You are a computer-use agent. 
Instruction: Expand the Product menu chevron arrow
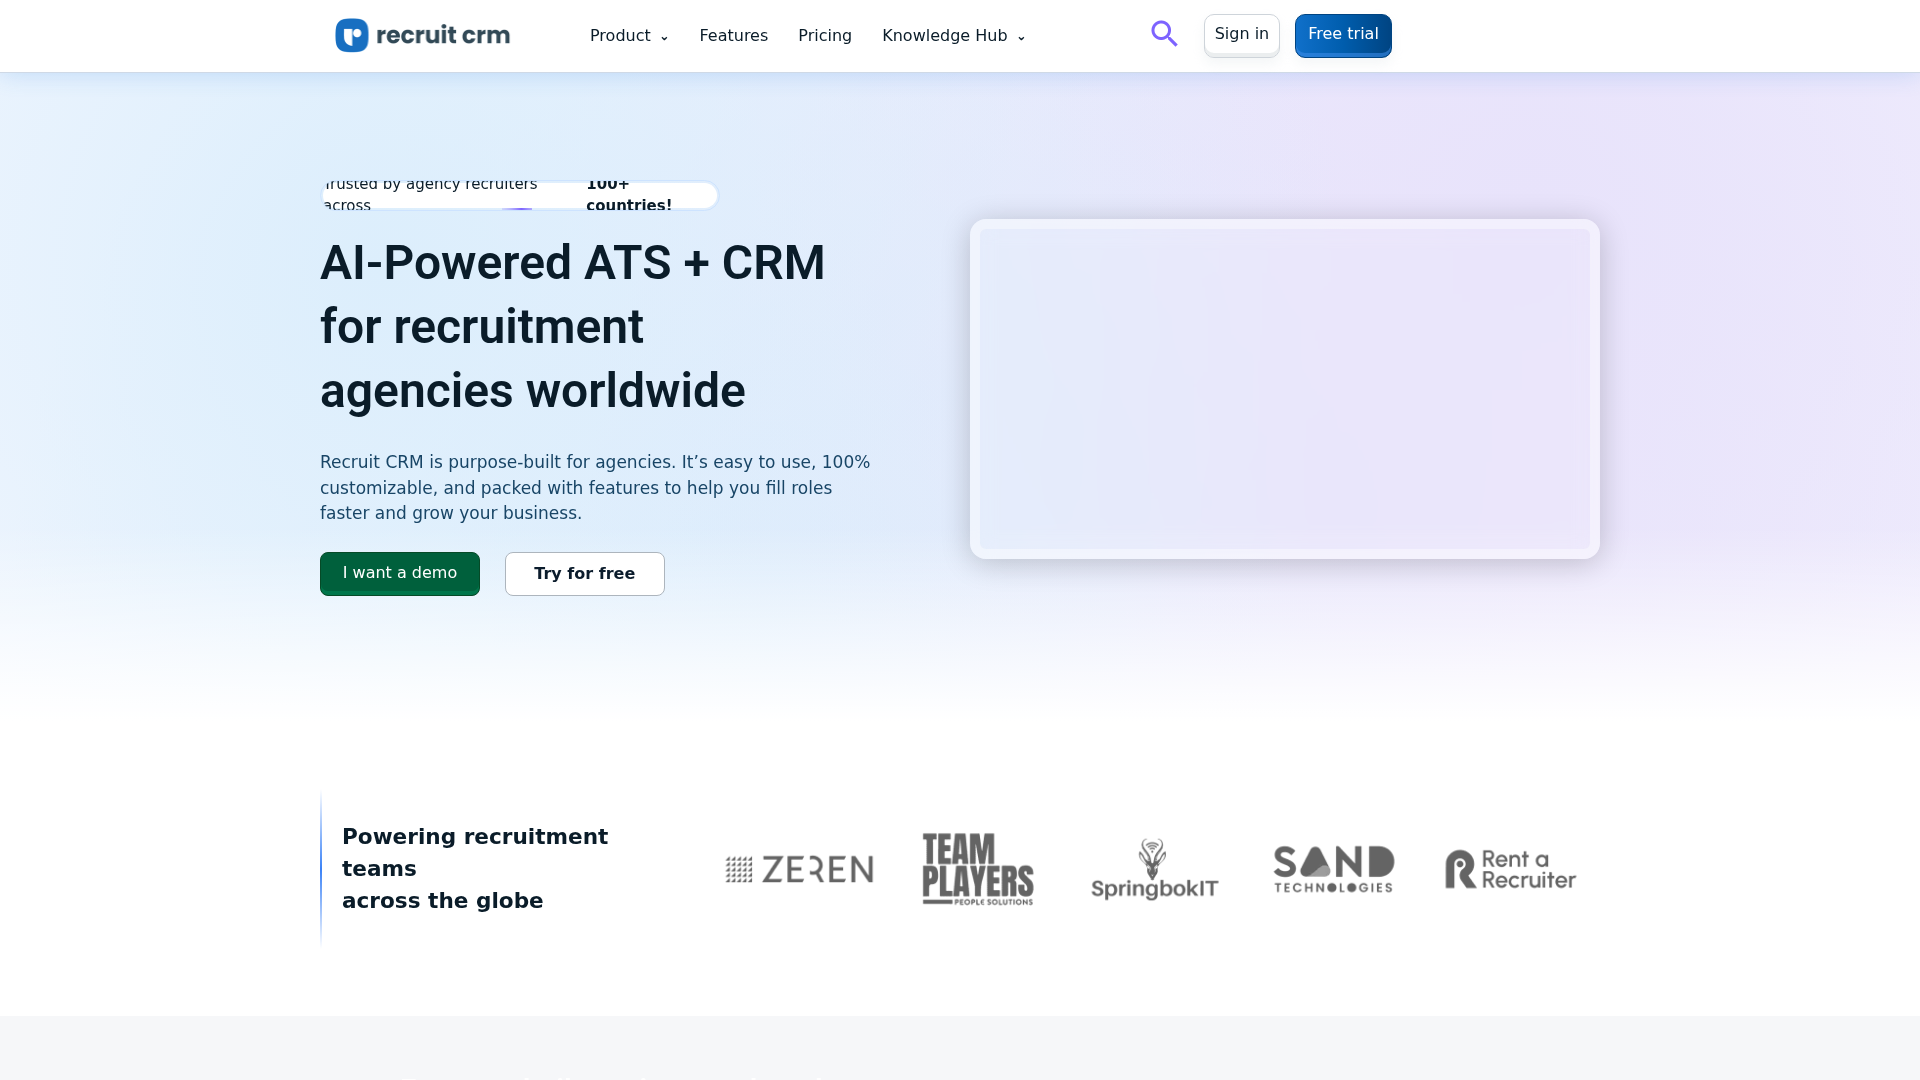click(x=664, y=37)
